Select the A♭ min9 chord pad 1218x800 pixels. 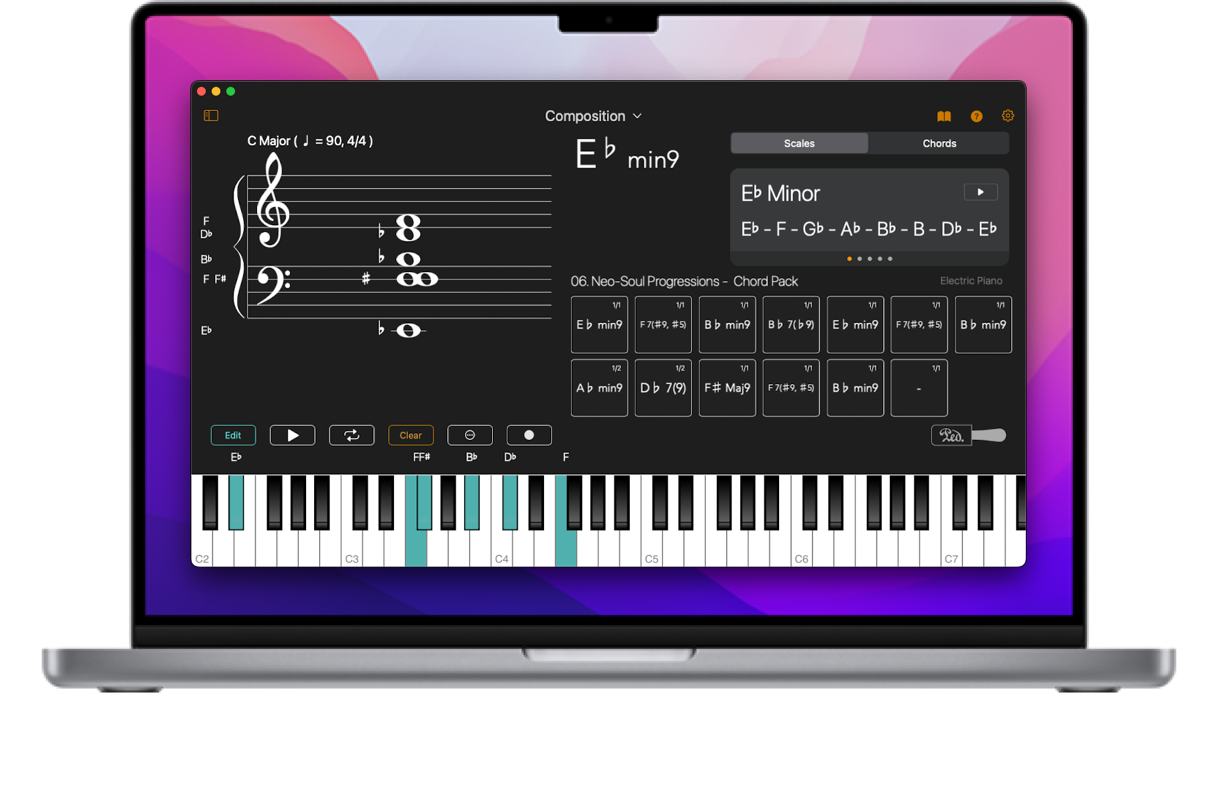[x=599, y=388]
